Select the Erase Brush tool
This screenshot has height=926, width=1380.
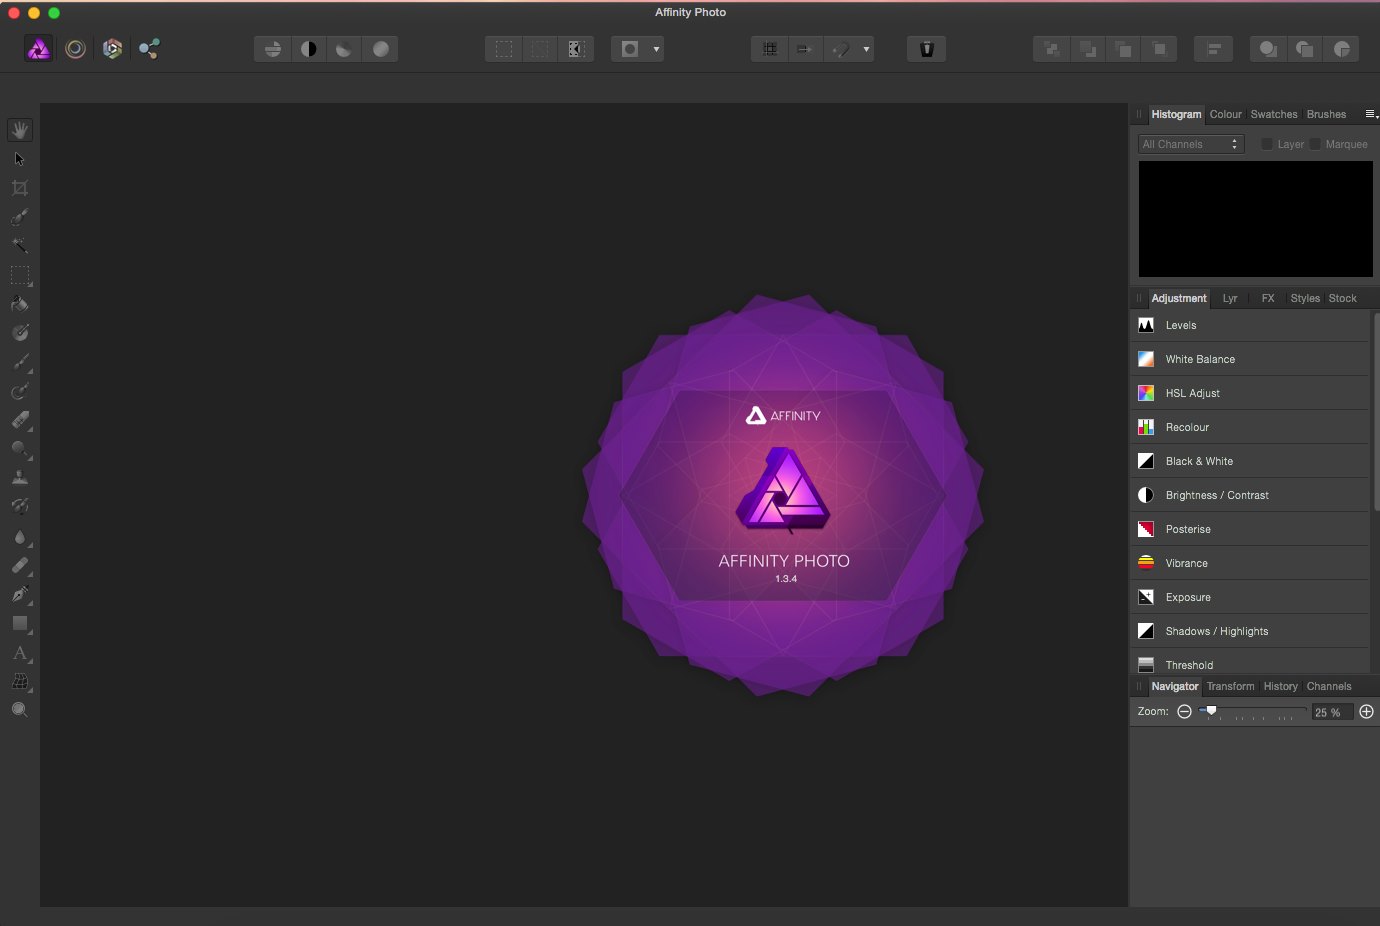click(20, 420)
